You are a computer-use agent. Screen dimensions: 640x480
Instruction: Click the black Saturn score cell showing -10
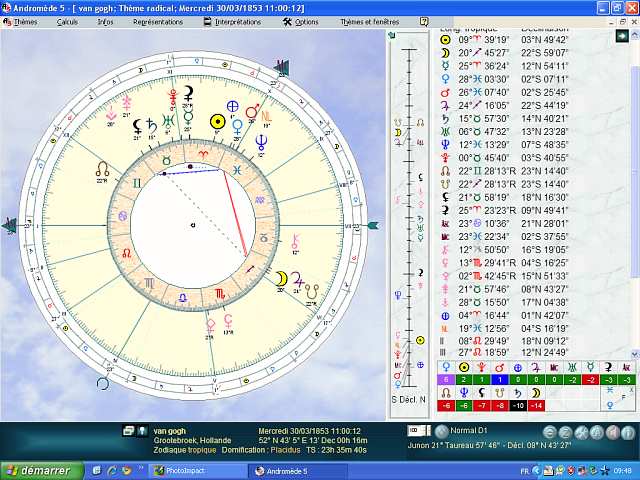518,406
